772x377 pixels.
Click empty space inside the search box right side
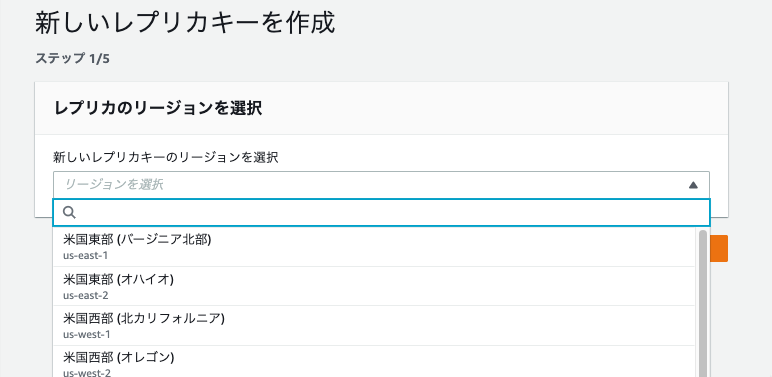pyautogui.click(x=542, y=213)
